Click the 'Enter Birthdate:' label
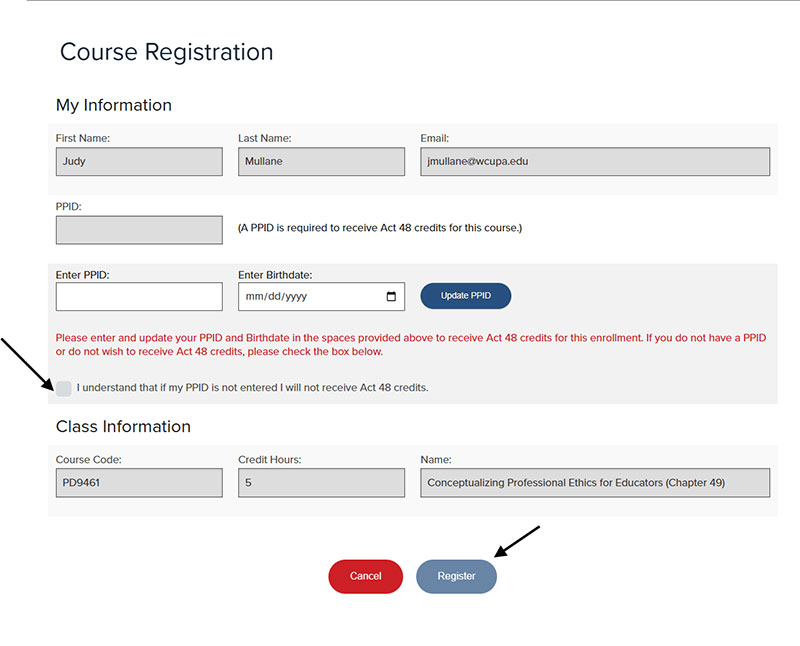 tap(275, 275)
